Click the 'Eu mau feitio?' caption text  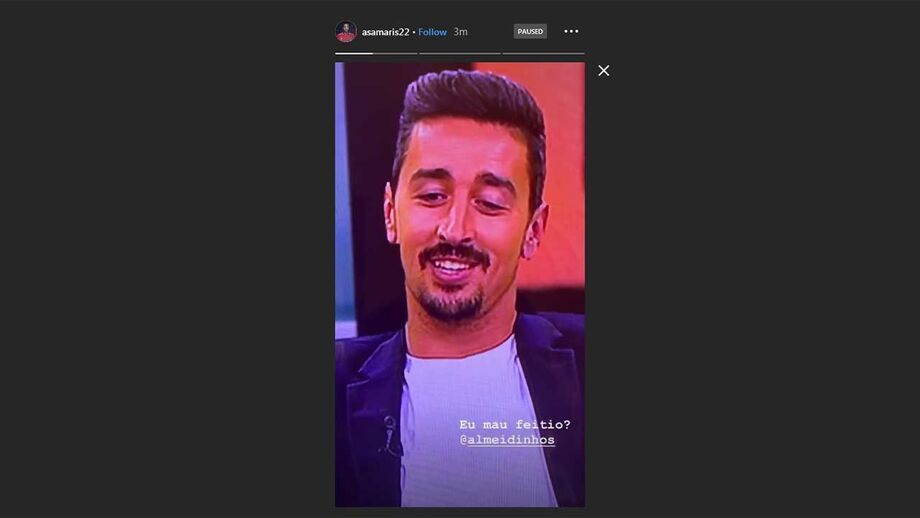(x=515, y=424)
